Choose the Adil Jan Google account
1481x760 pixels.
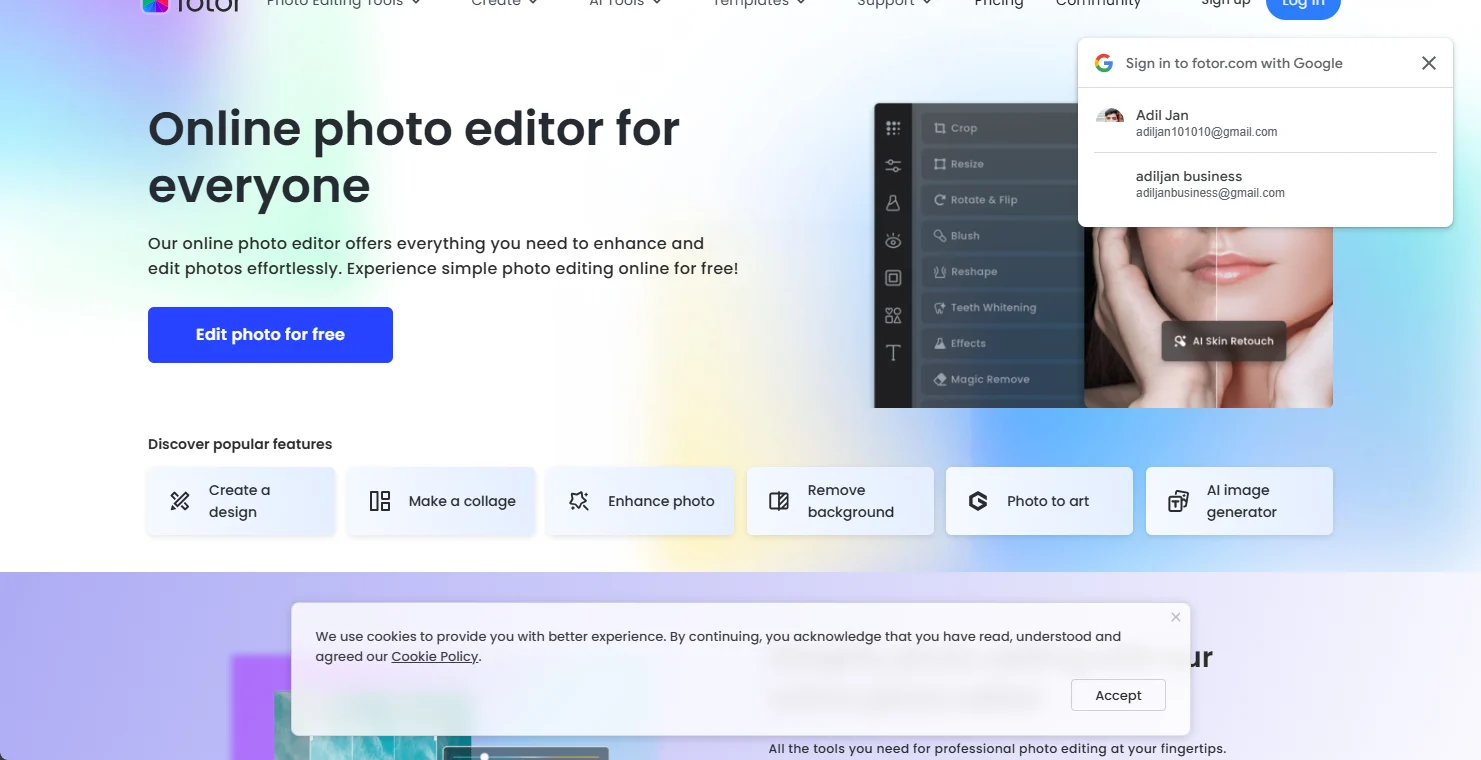point(1265,122)
